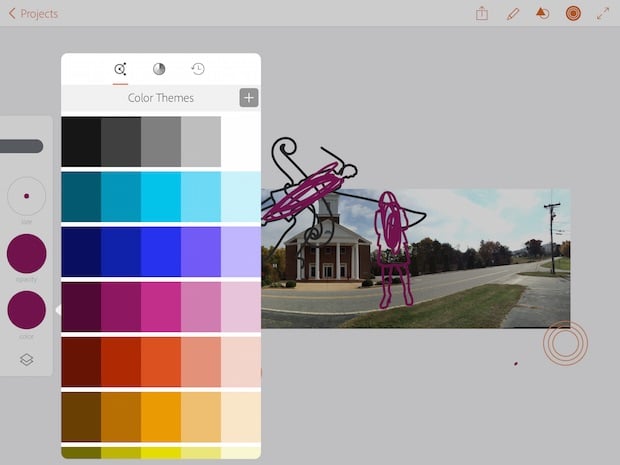This screenshot has width=620, height=465.
Task: Select the navy blue swatch
Action: (x=81, y=251)
